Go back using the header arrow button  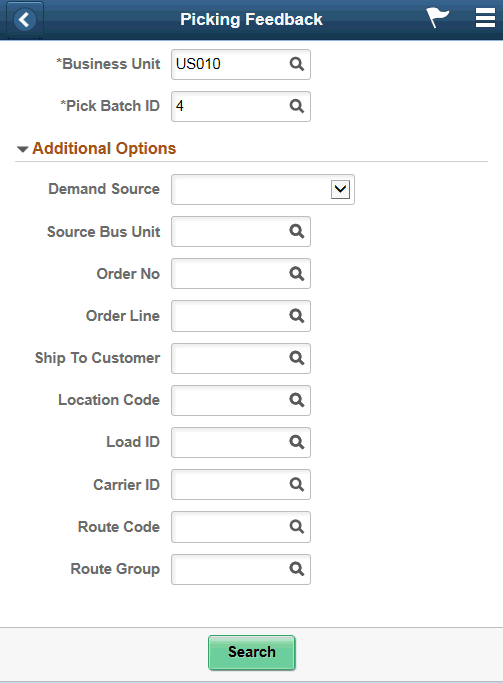[25, 20]
